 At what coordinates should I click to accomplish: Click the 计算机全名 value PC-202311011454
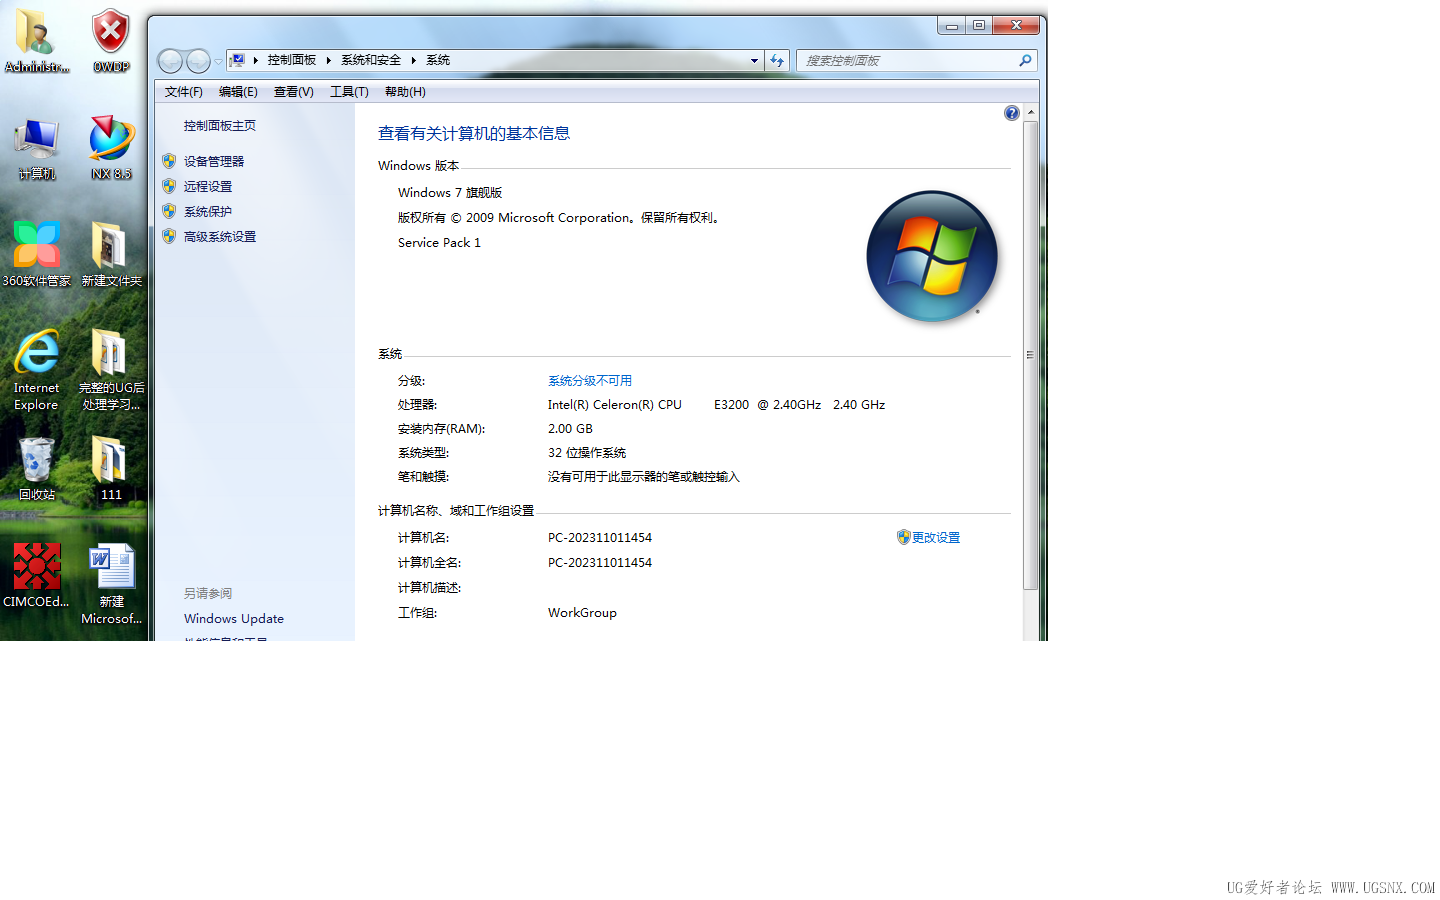pyautogui.click(x=600, y=563)
